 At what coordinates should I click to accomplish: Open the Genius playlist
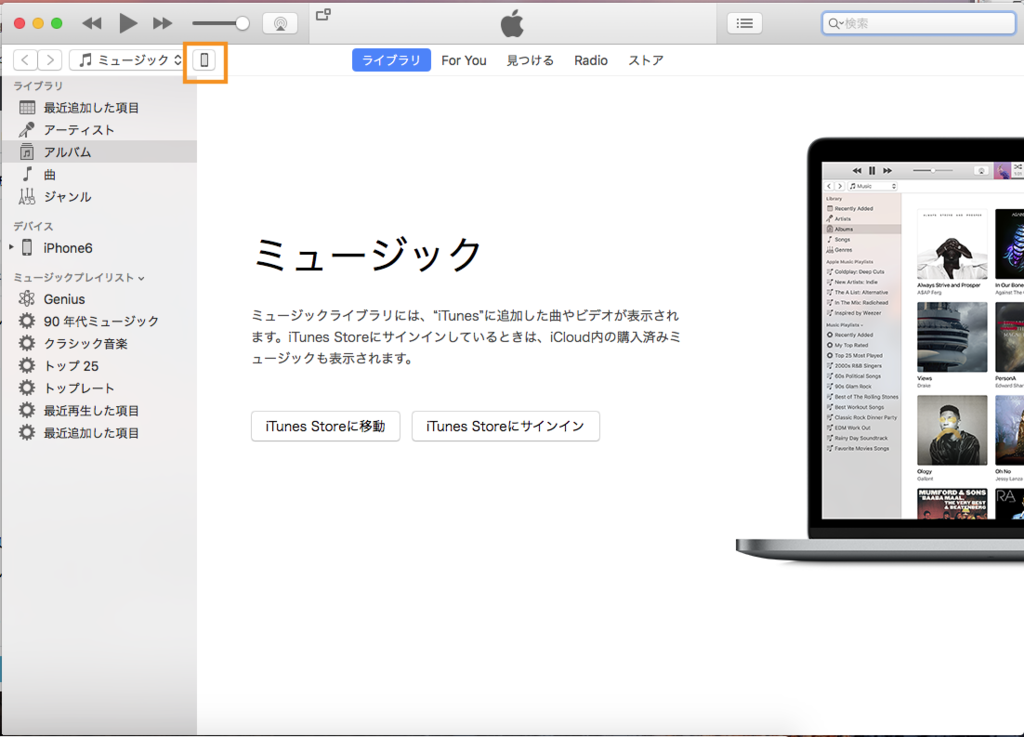pos(99,299)
